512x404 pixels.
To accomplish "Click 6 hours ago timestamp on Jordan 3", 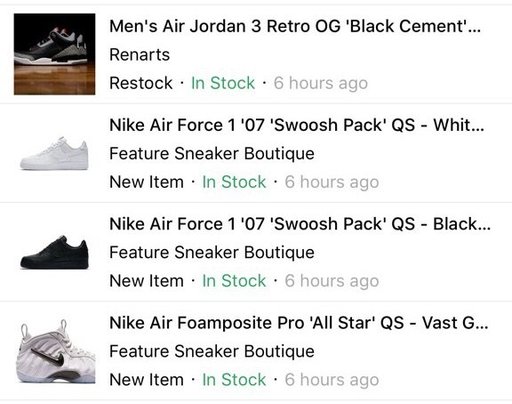I will tap(321, 83).
